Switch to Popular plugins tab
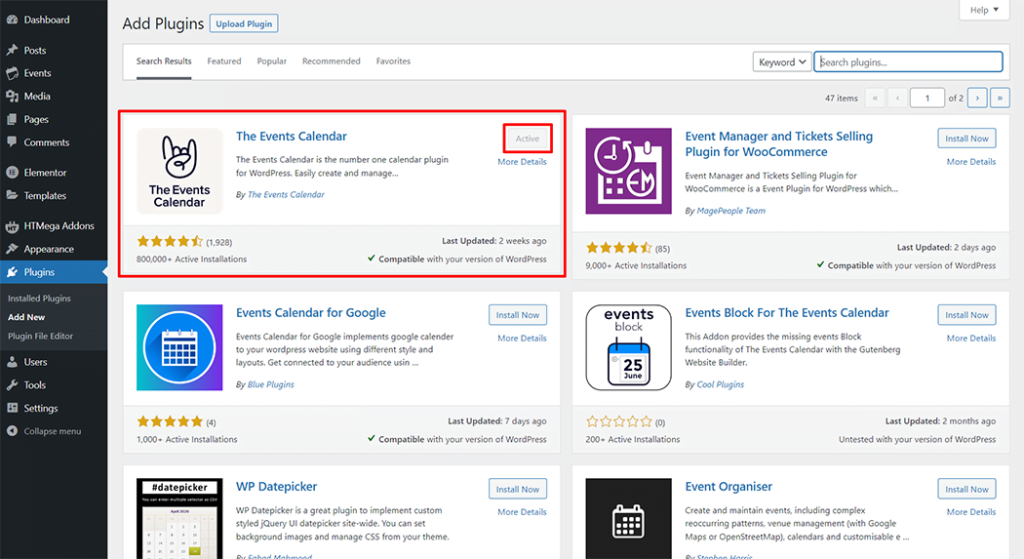 [x=272, y=61]
